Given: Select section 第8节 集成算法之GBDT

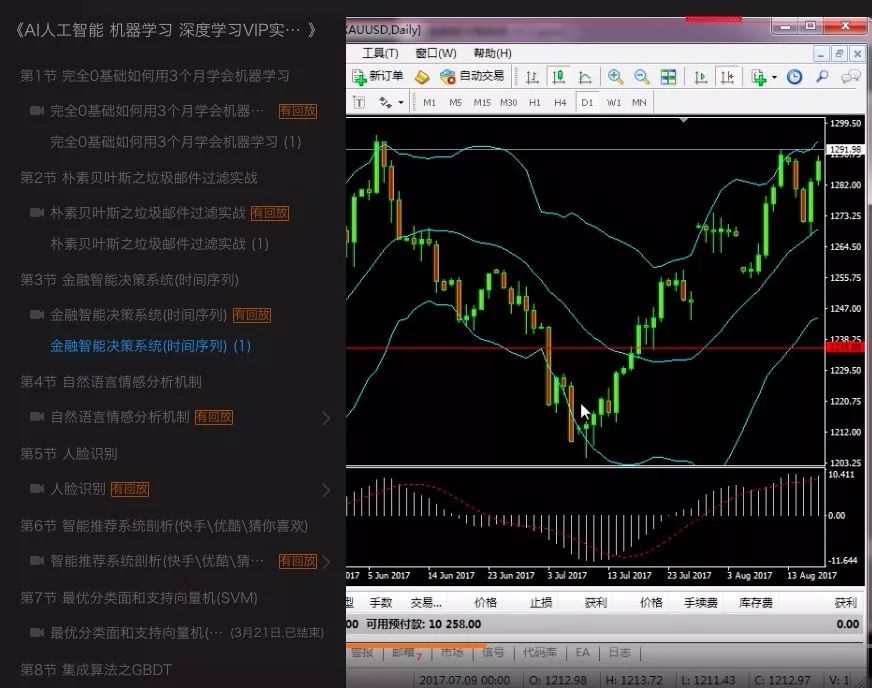Looking at the screenshot, I should pos(96,670).
